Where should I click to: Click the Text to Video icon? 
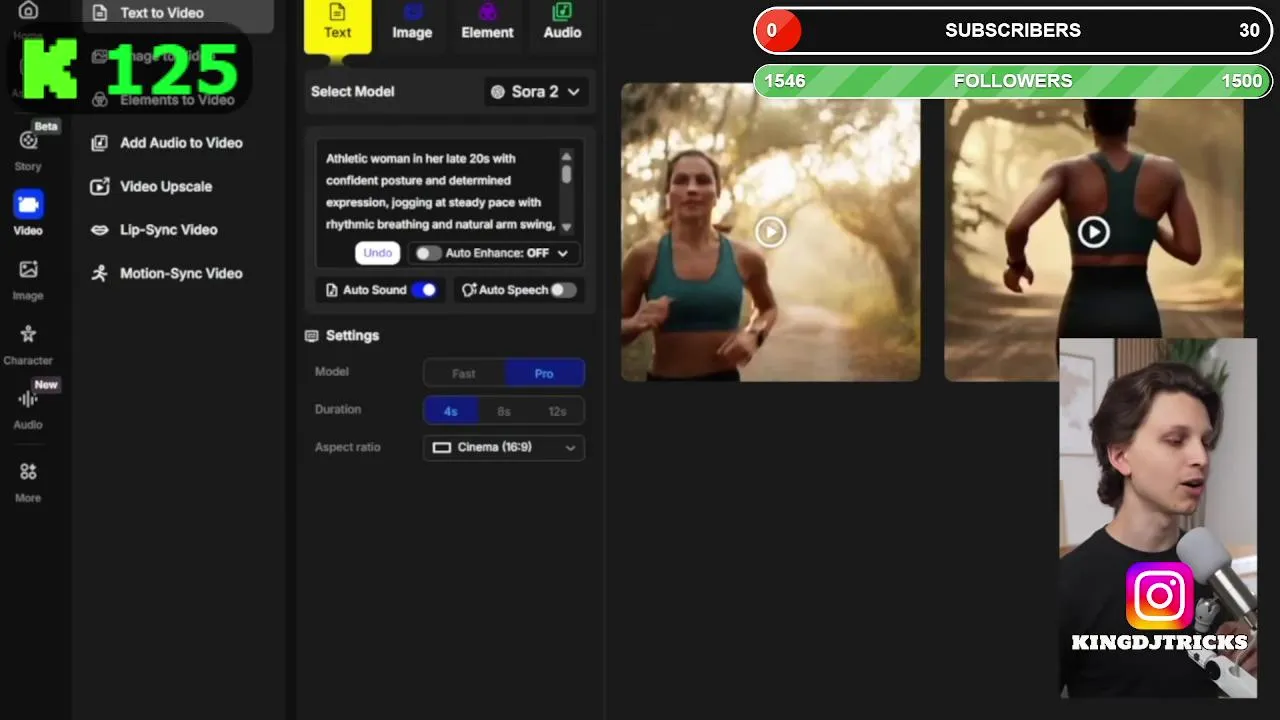pos(99,13)
